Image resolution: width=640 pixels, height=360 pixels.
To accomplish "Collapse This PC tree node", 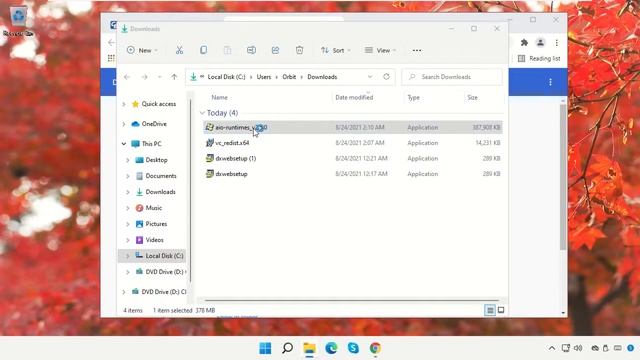I will [x=124, y=144].
